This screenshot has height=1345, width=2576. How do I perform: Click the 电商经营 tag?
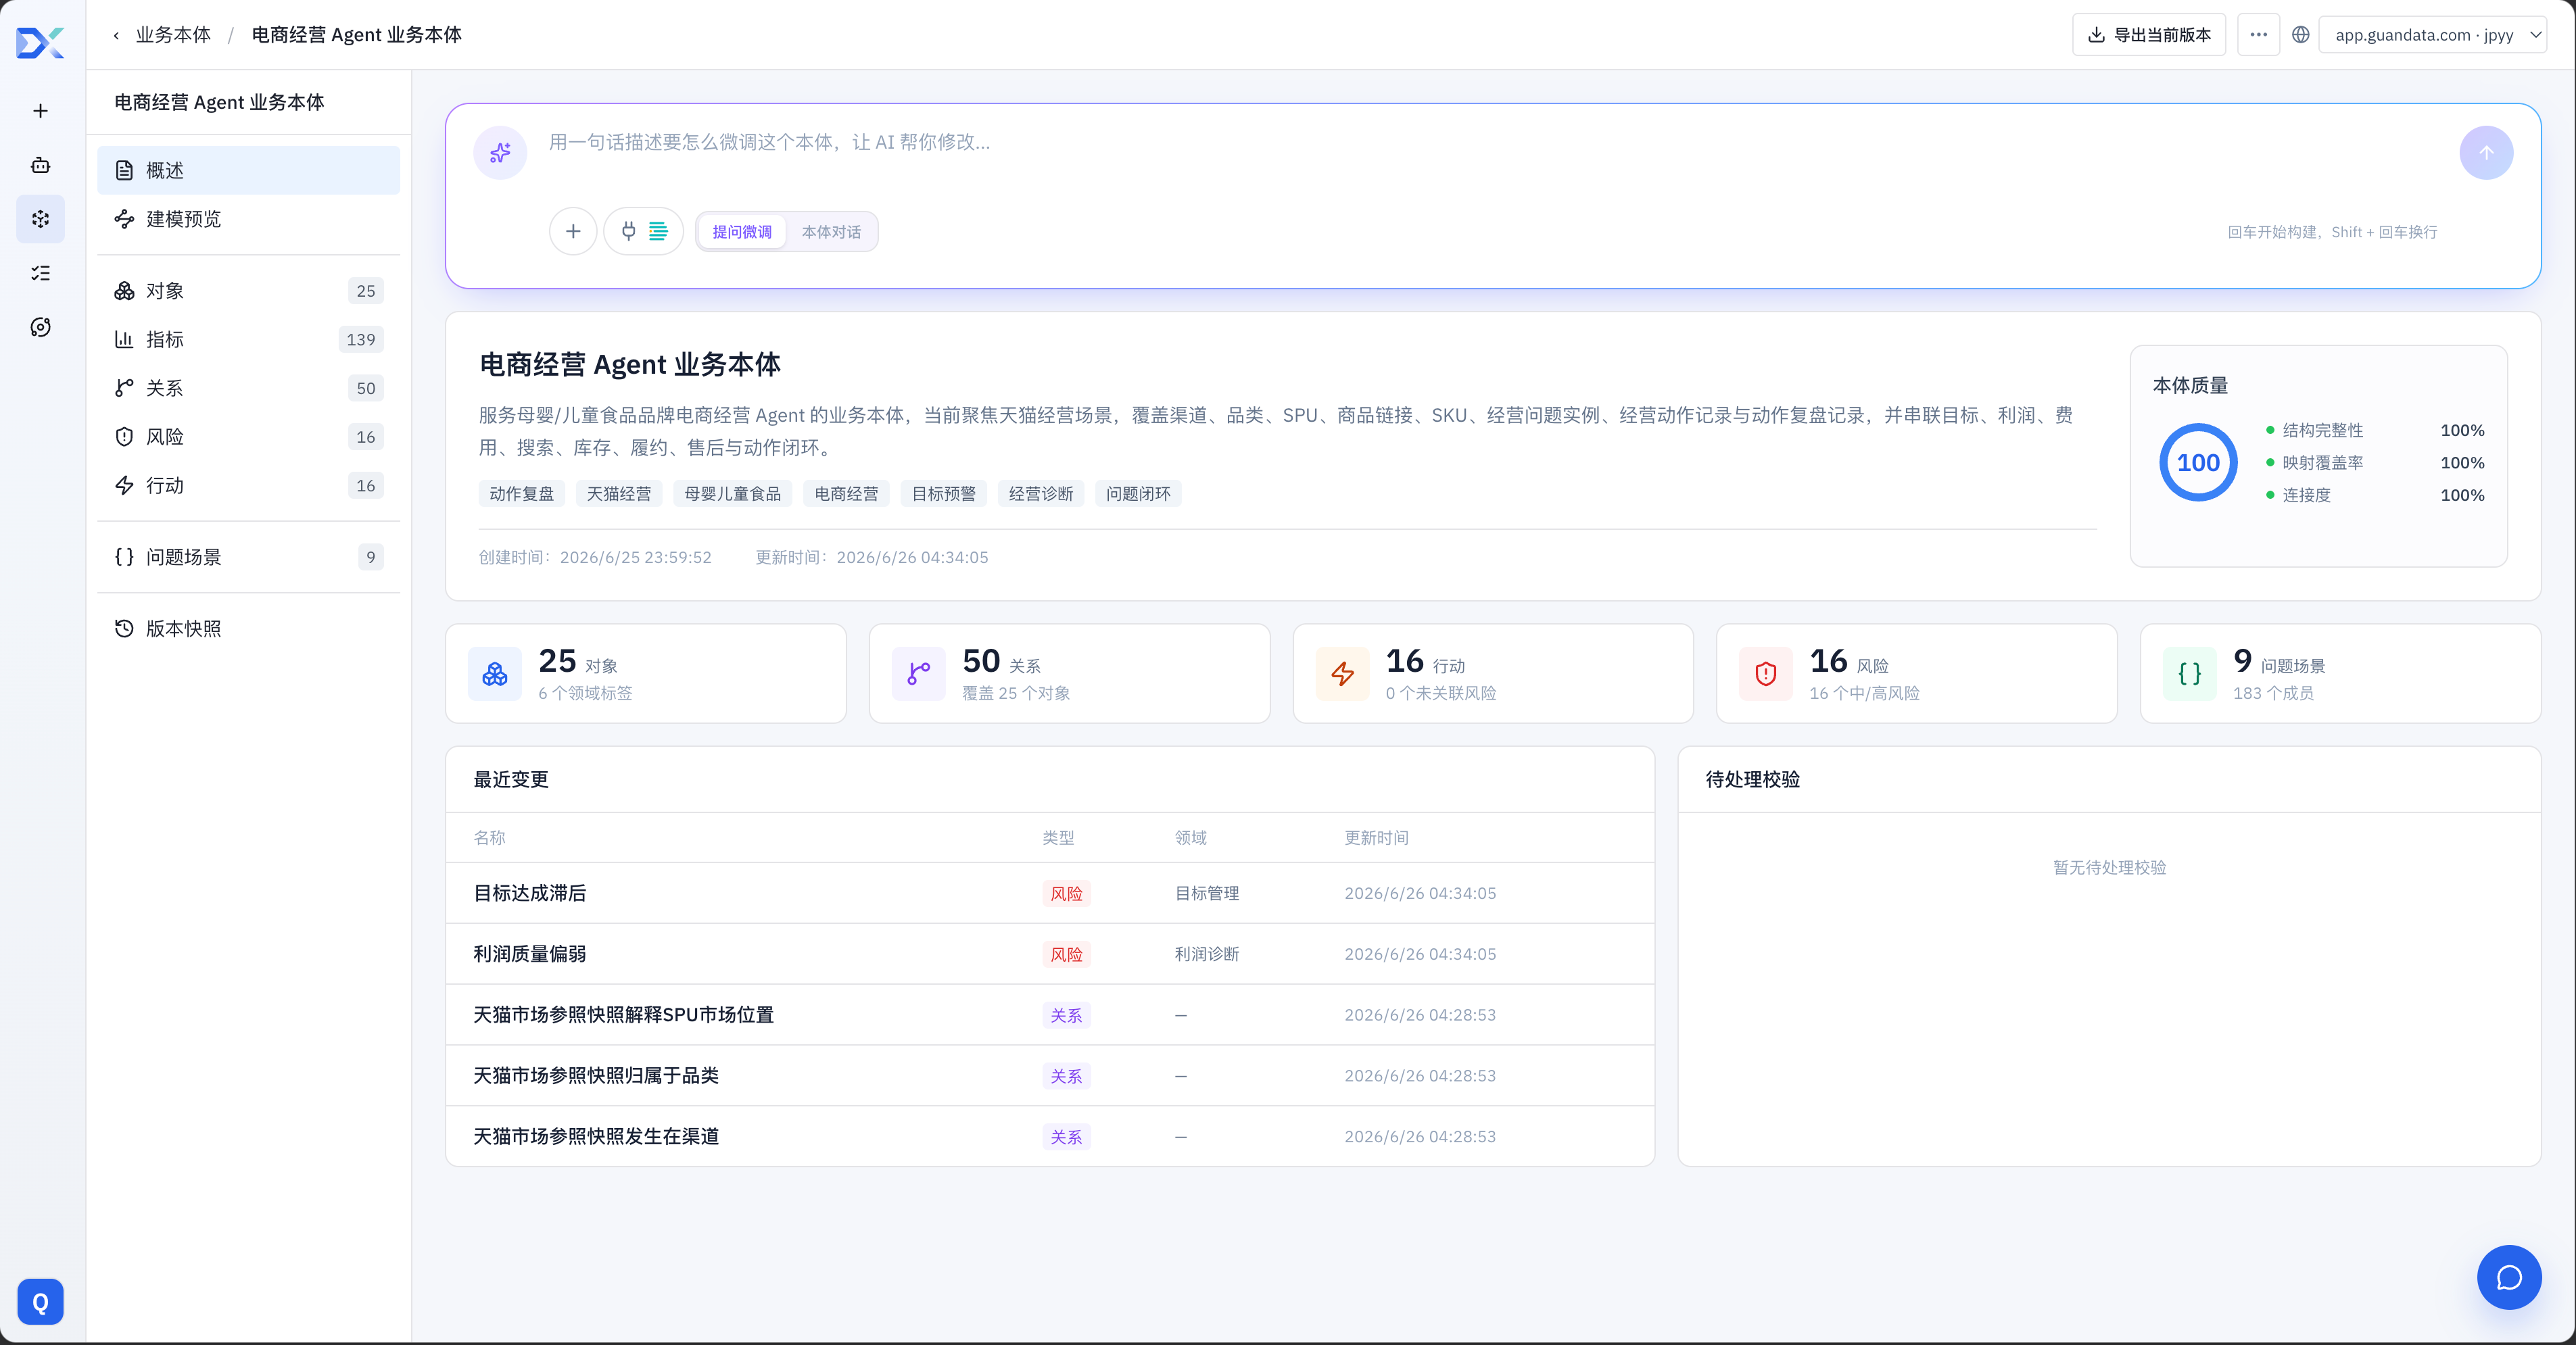point(846,494)
